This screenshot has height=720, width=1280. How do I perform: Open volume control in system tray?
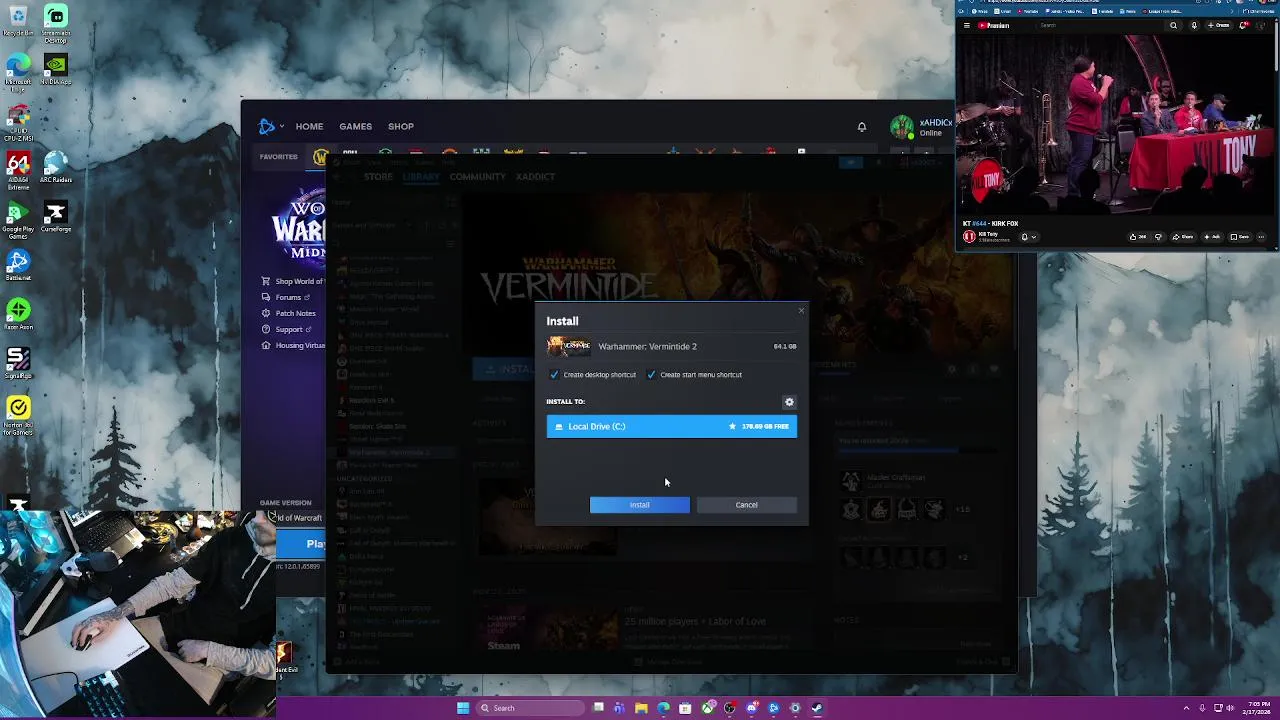coord(1229,708)
